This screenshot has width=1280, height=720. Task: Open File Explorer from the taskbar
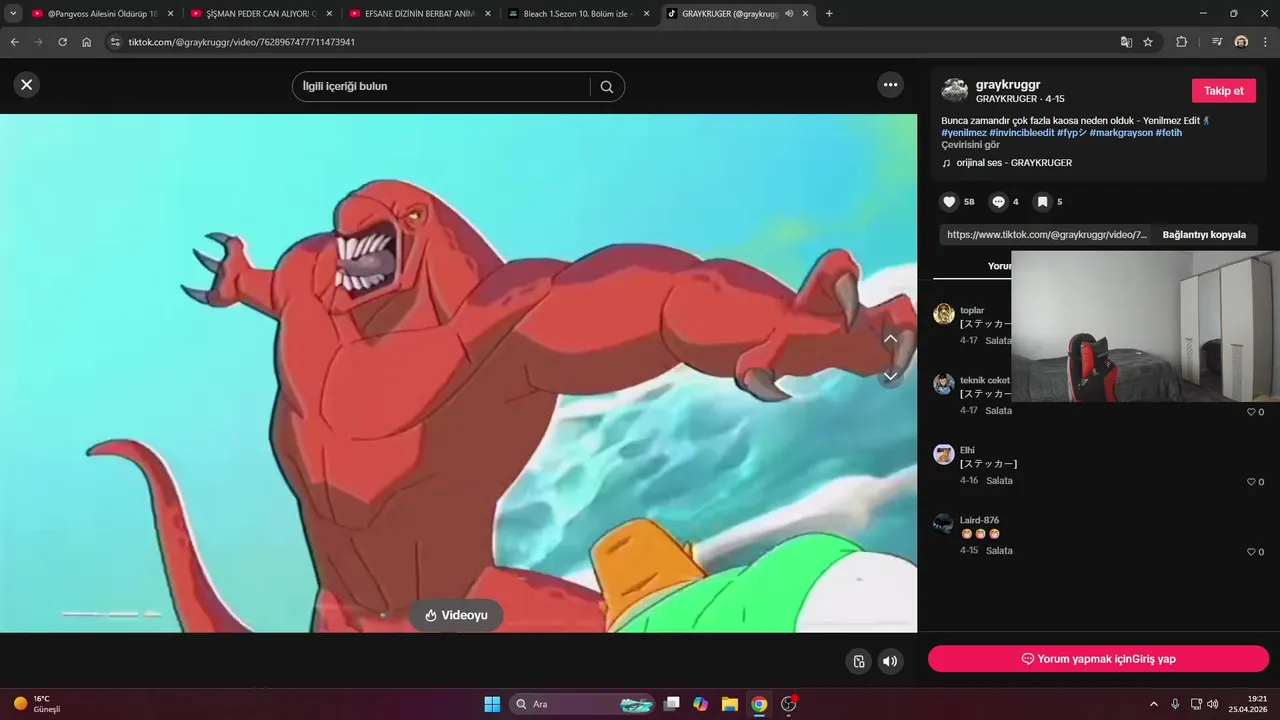(730, 704)
